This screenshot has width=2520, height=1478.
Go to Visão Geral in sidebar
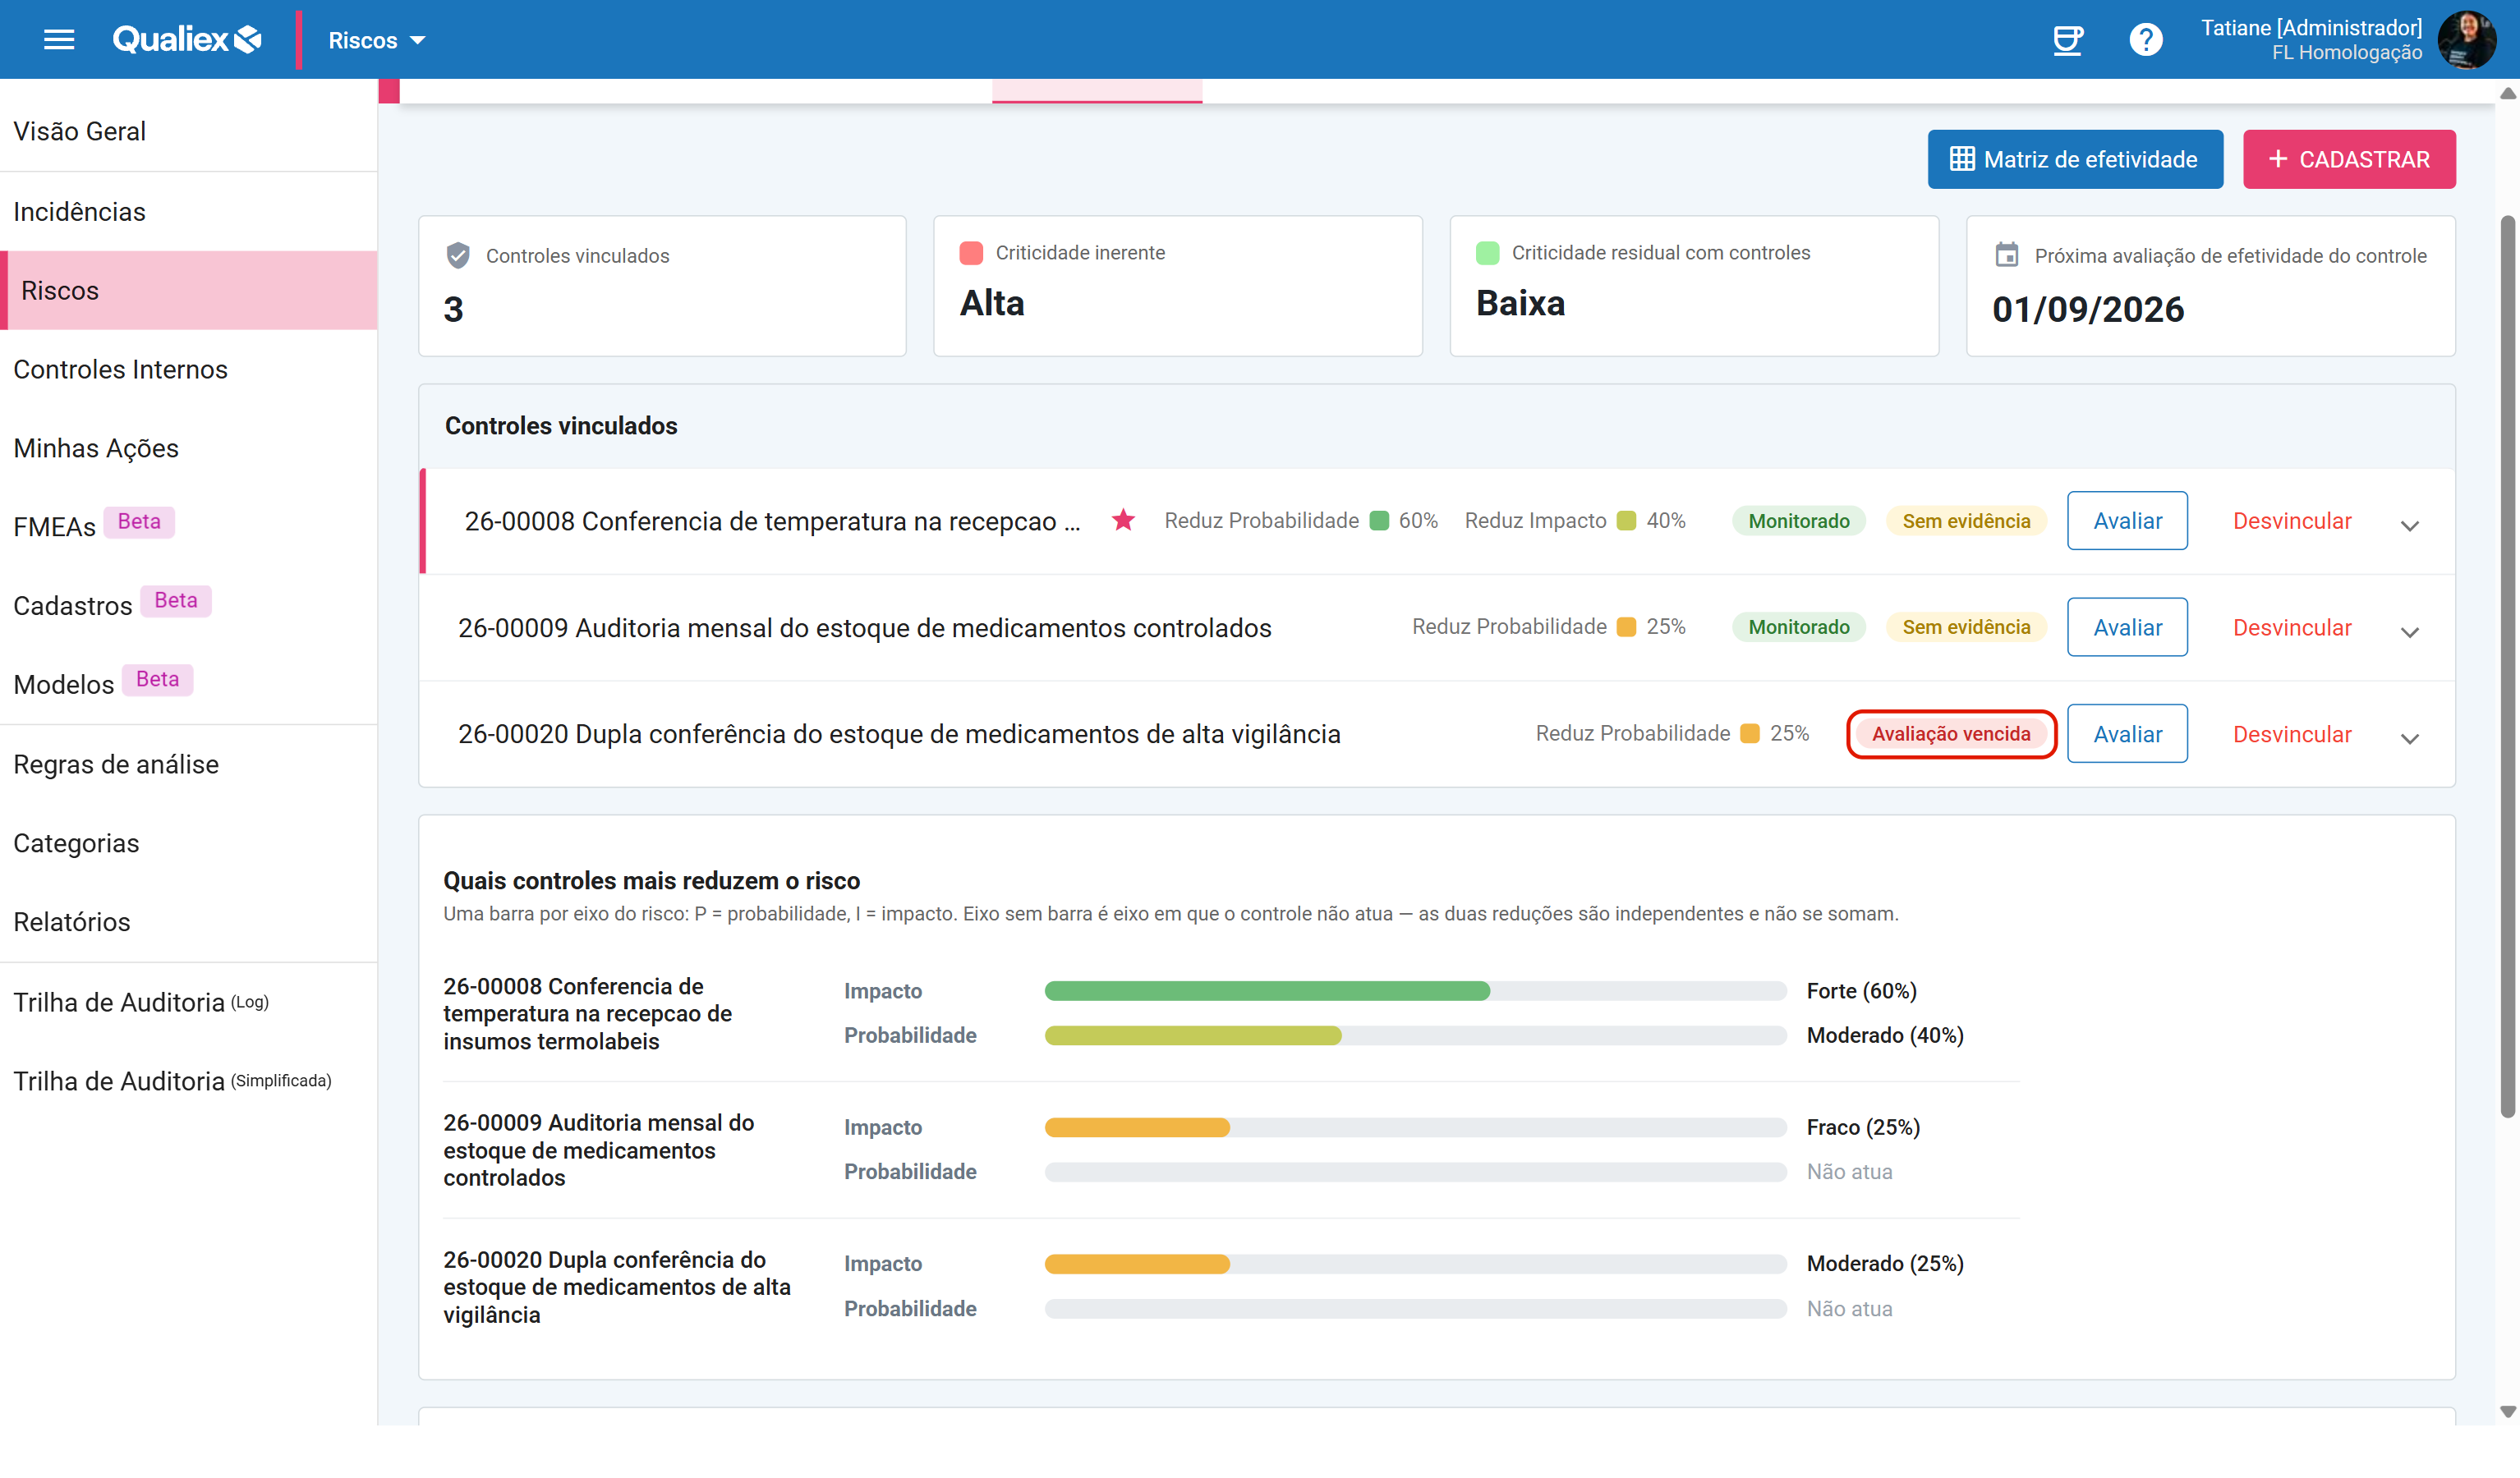pos(189,131)
